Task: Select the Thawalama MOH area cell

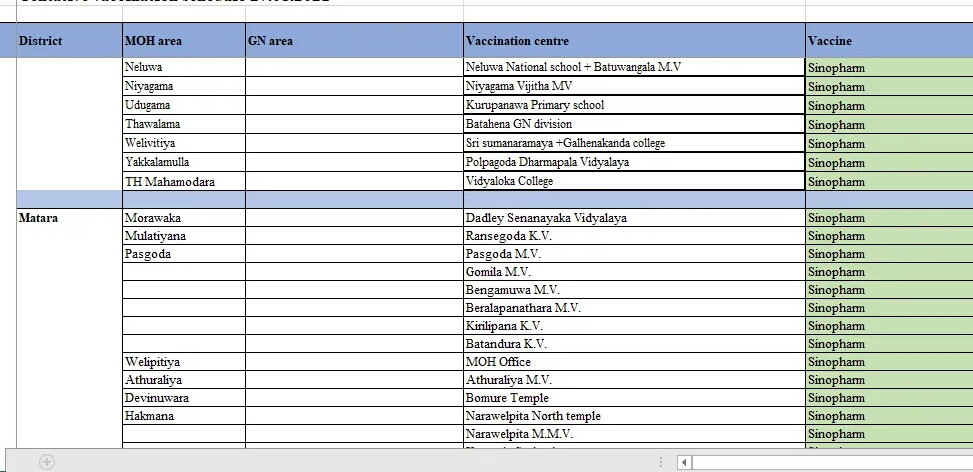Action: (x=184, y=124)
